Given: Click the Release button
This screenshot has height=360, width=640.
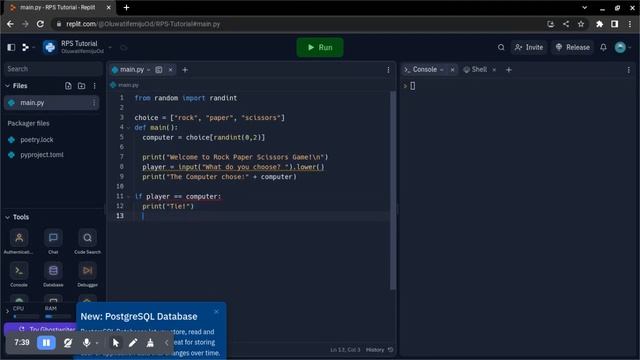Looking at the screenshot, I should coord(572,47).
